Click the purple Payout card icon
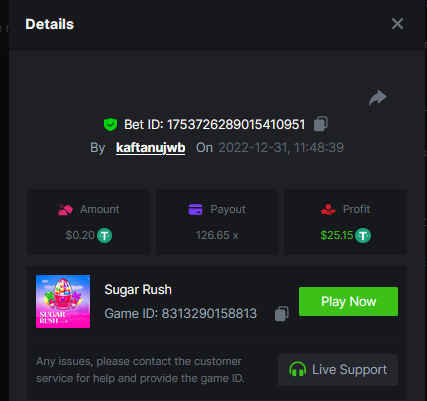Screen dimensions: 427x401 click(195, 210)
